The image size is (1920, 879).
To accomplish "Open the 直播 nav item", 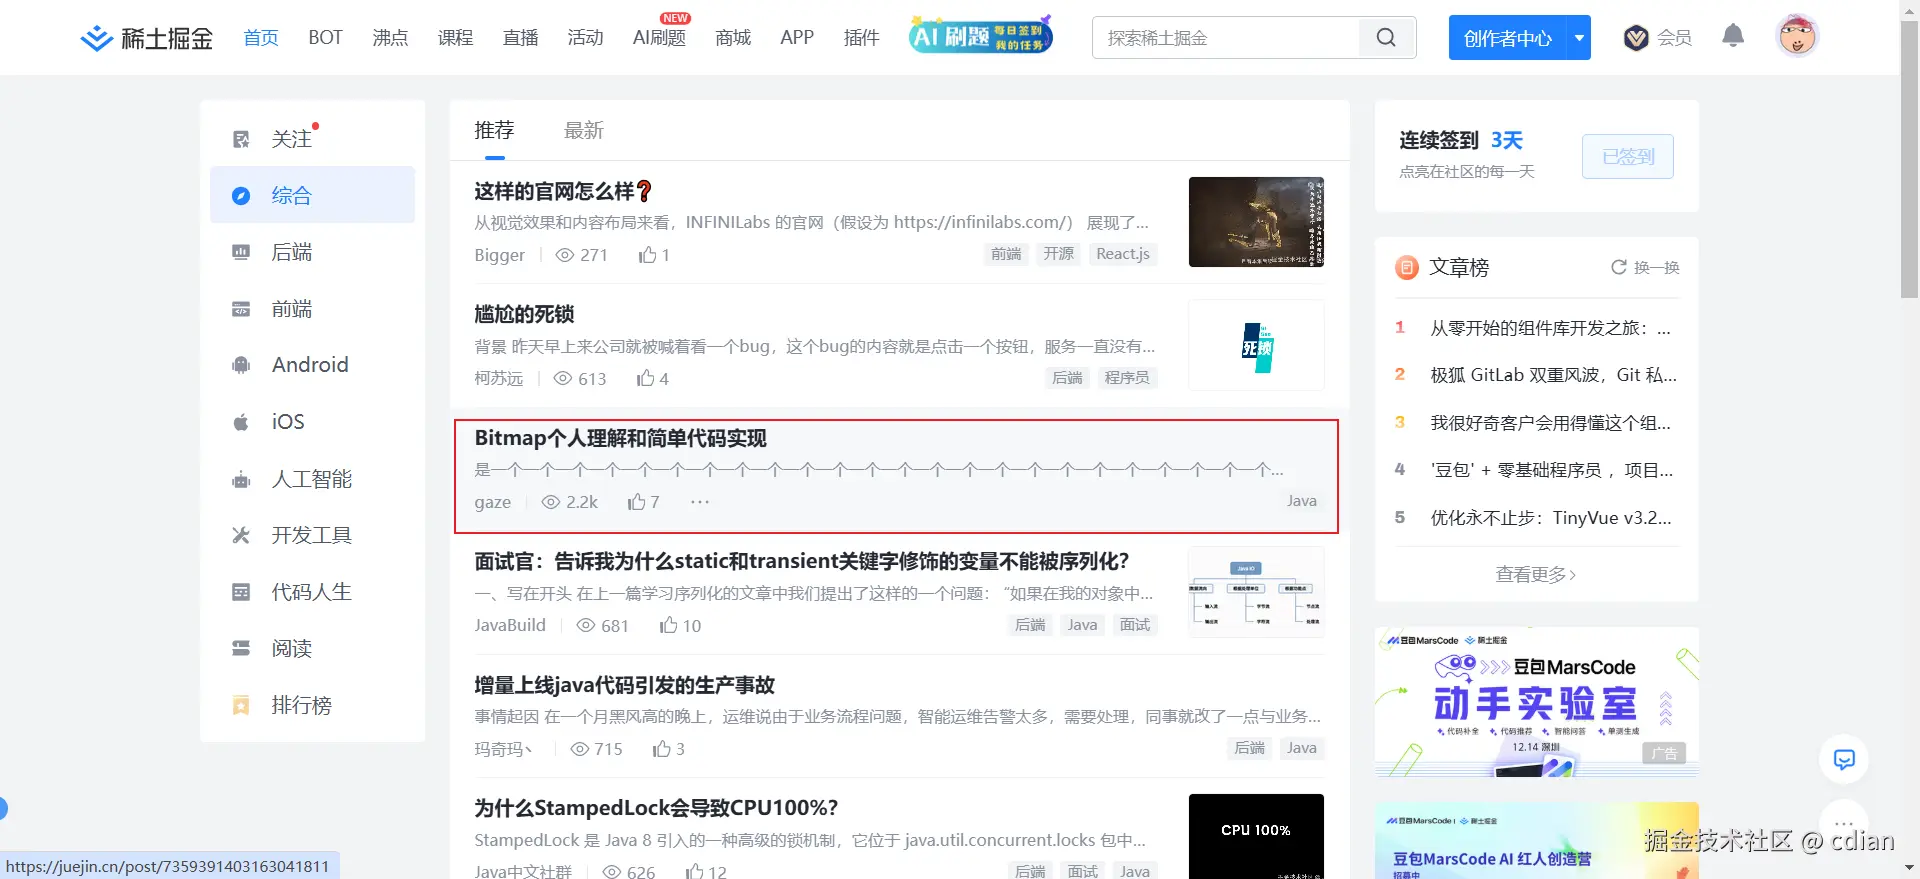I will (x=520, y=38).
